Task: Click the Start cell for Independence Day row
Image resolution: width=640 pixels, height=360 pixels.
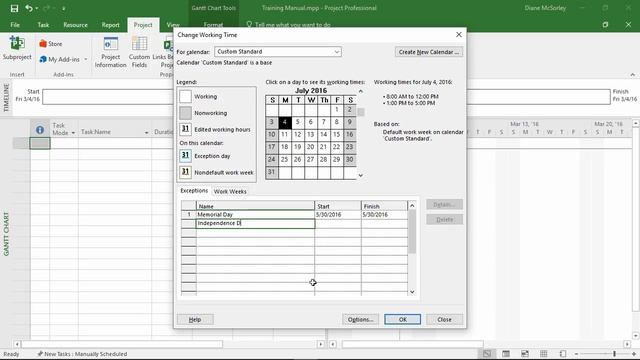Action: 338,223
